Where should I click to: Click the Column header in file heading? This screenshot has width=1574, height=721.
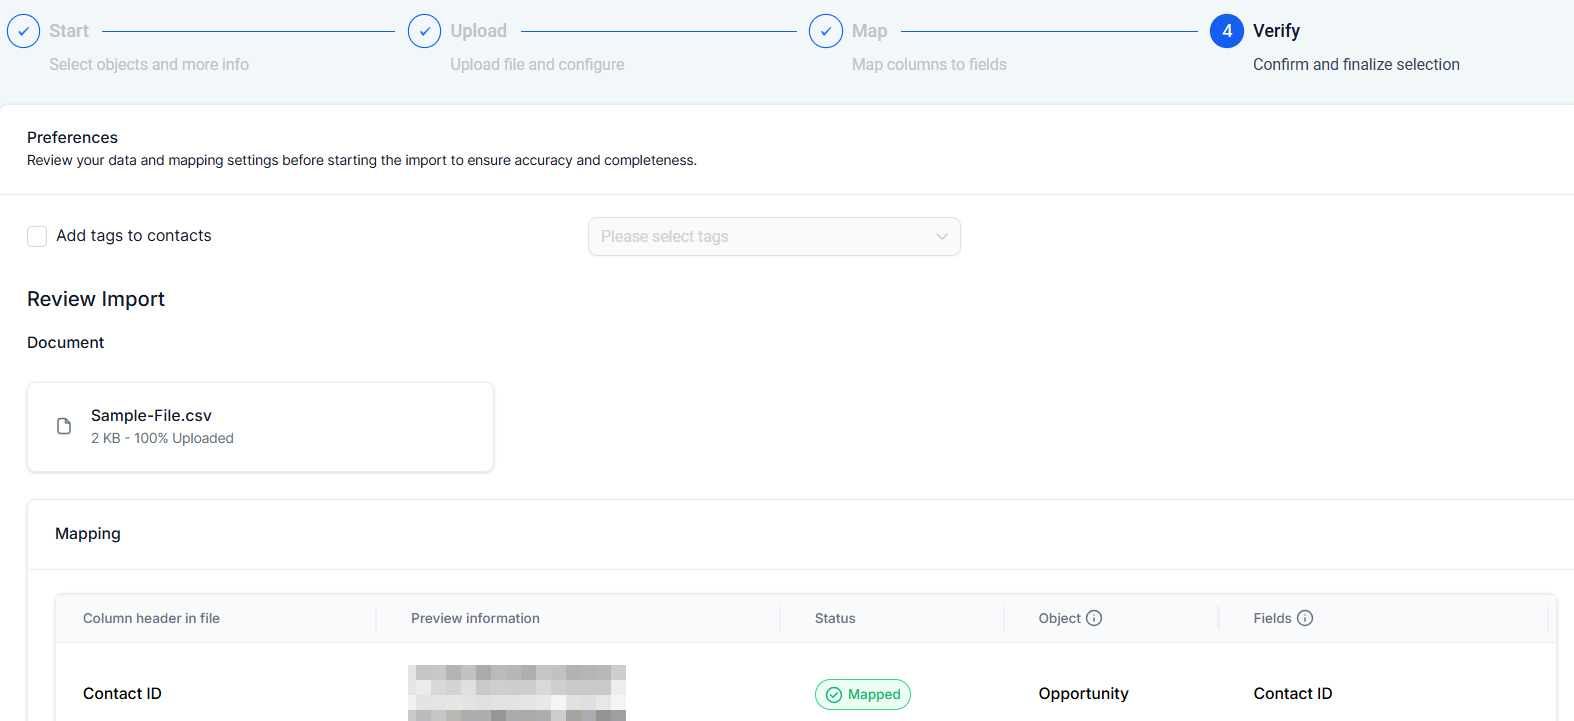[151, 618]
